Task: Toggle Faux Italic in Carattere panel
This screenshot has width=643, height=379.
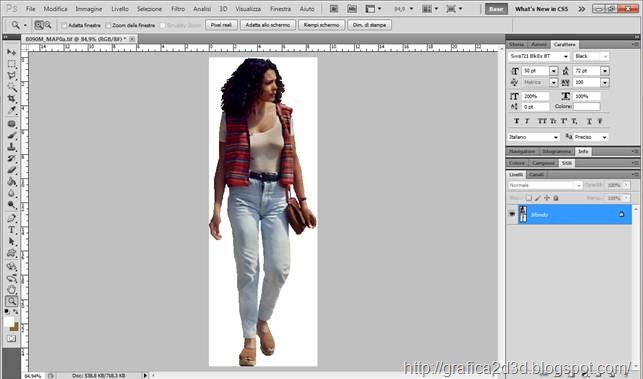Action: (x=527, y=121)
